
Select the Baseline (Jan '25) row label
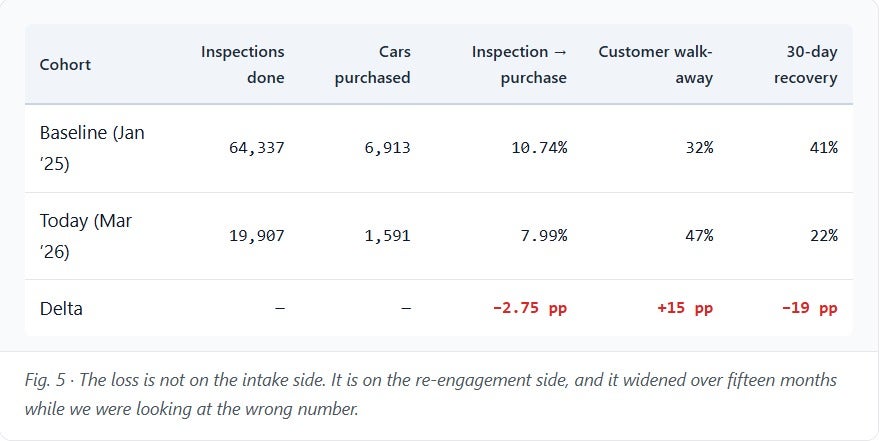click(x=92, y=148)
